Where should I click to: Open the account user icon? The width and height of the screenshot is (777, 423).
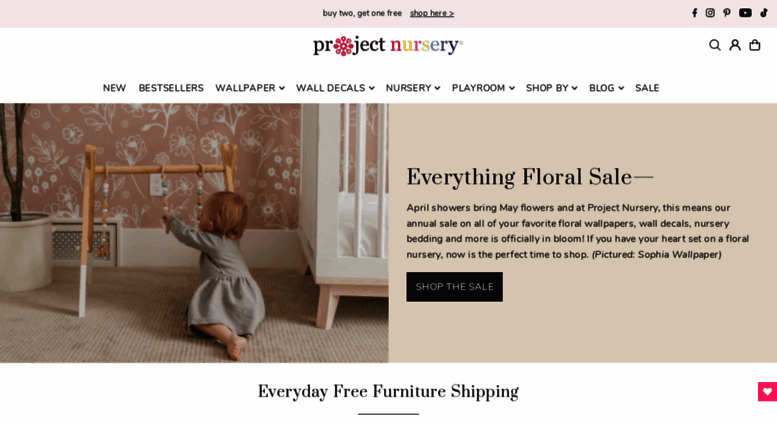pos(735,45)
